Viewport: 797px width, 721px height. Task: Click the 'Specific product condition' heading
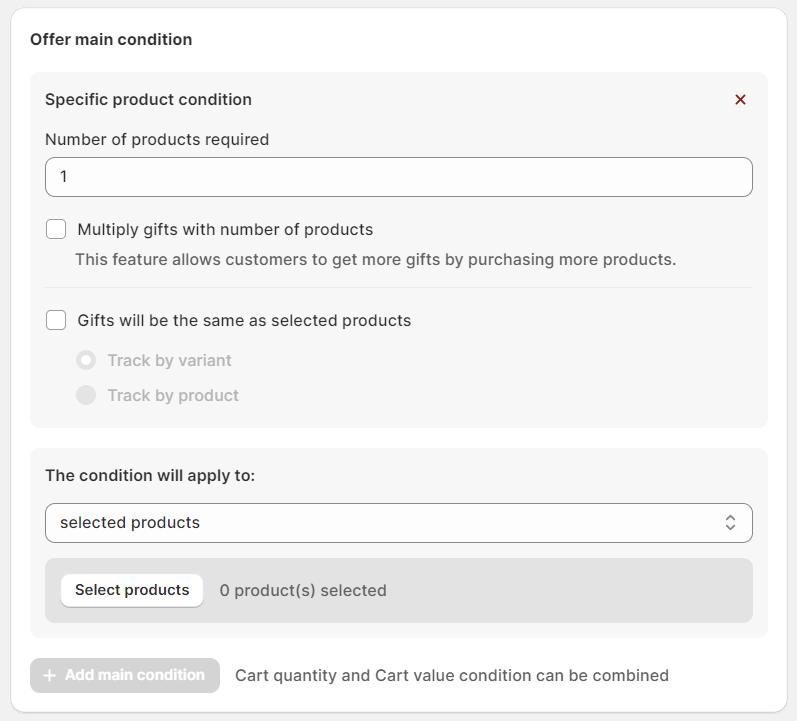[148, 100]
